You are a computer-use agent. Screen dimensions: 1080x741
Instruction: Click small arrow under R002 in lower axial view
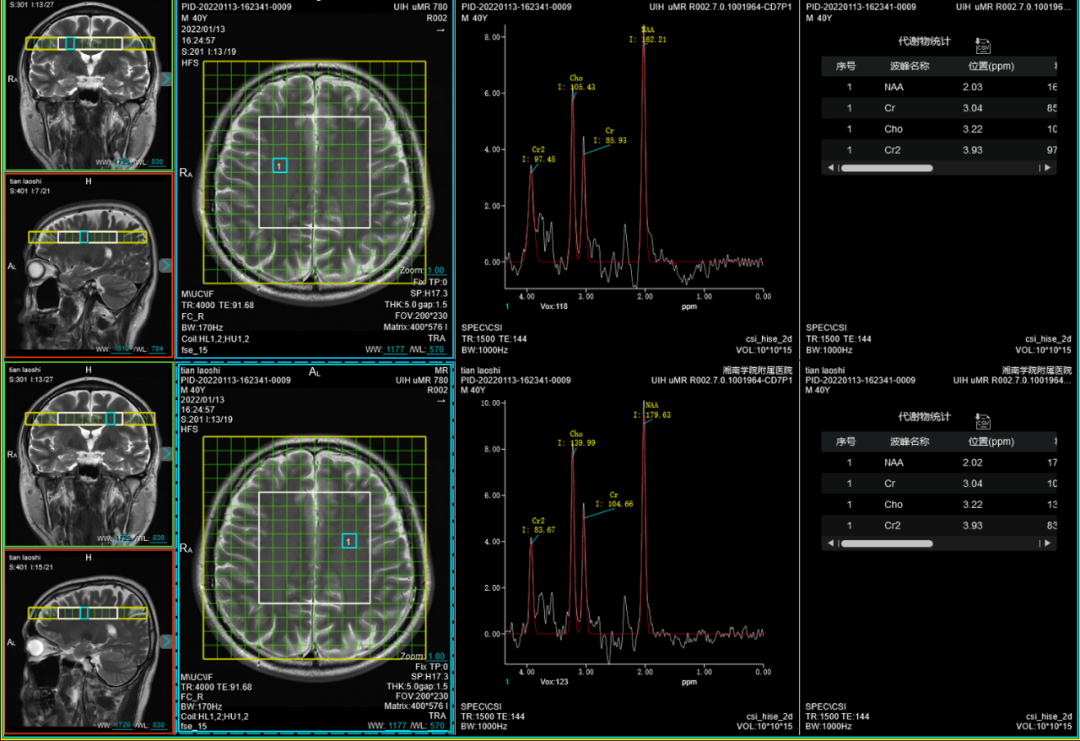[441, 401]
